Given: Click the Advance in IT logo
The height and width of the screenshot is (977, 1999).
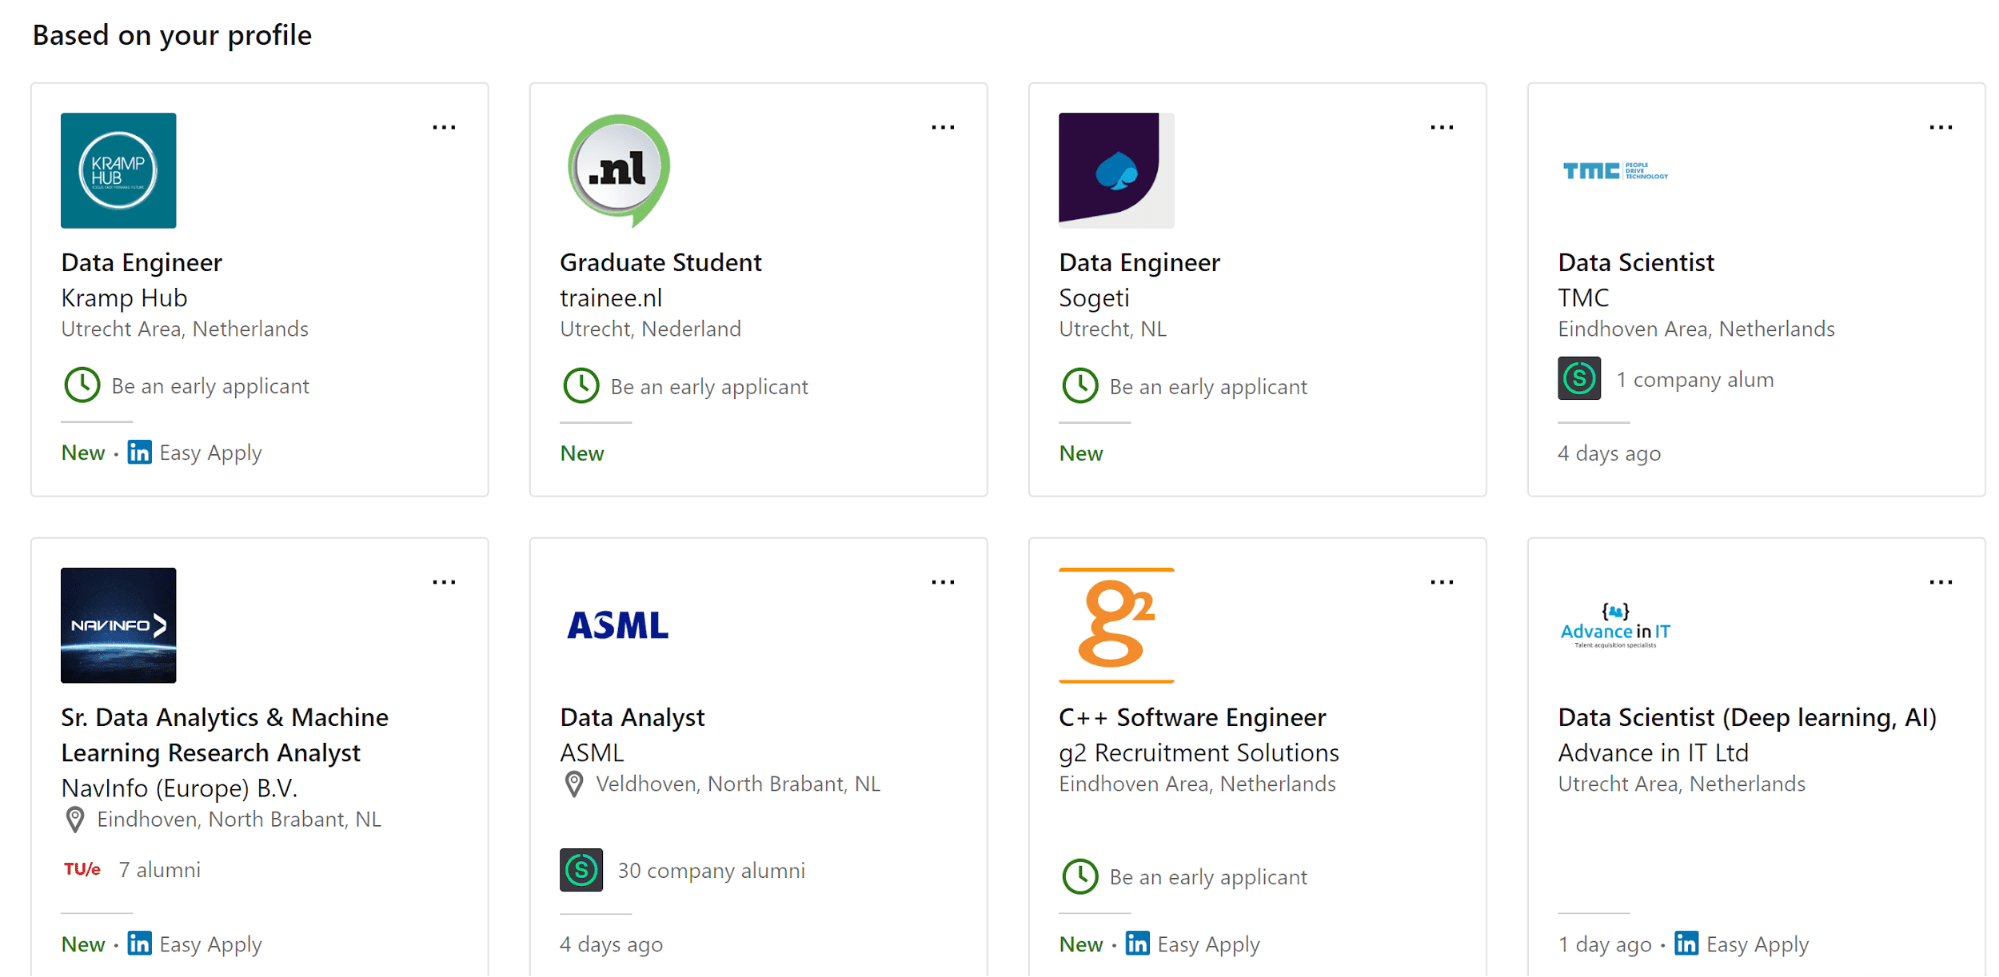Looking at the screenshot, I should coord(1615,626).
